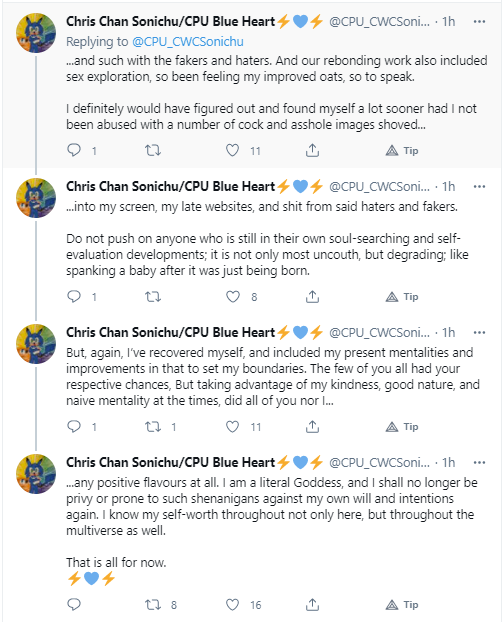Image resolution: width=504 pixels, height=622 pixels.
Task: Share the first tweet in the thread
Action: (312, 150)
